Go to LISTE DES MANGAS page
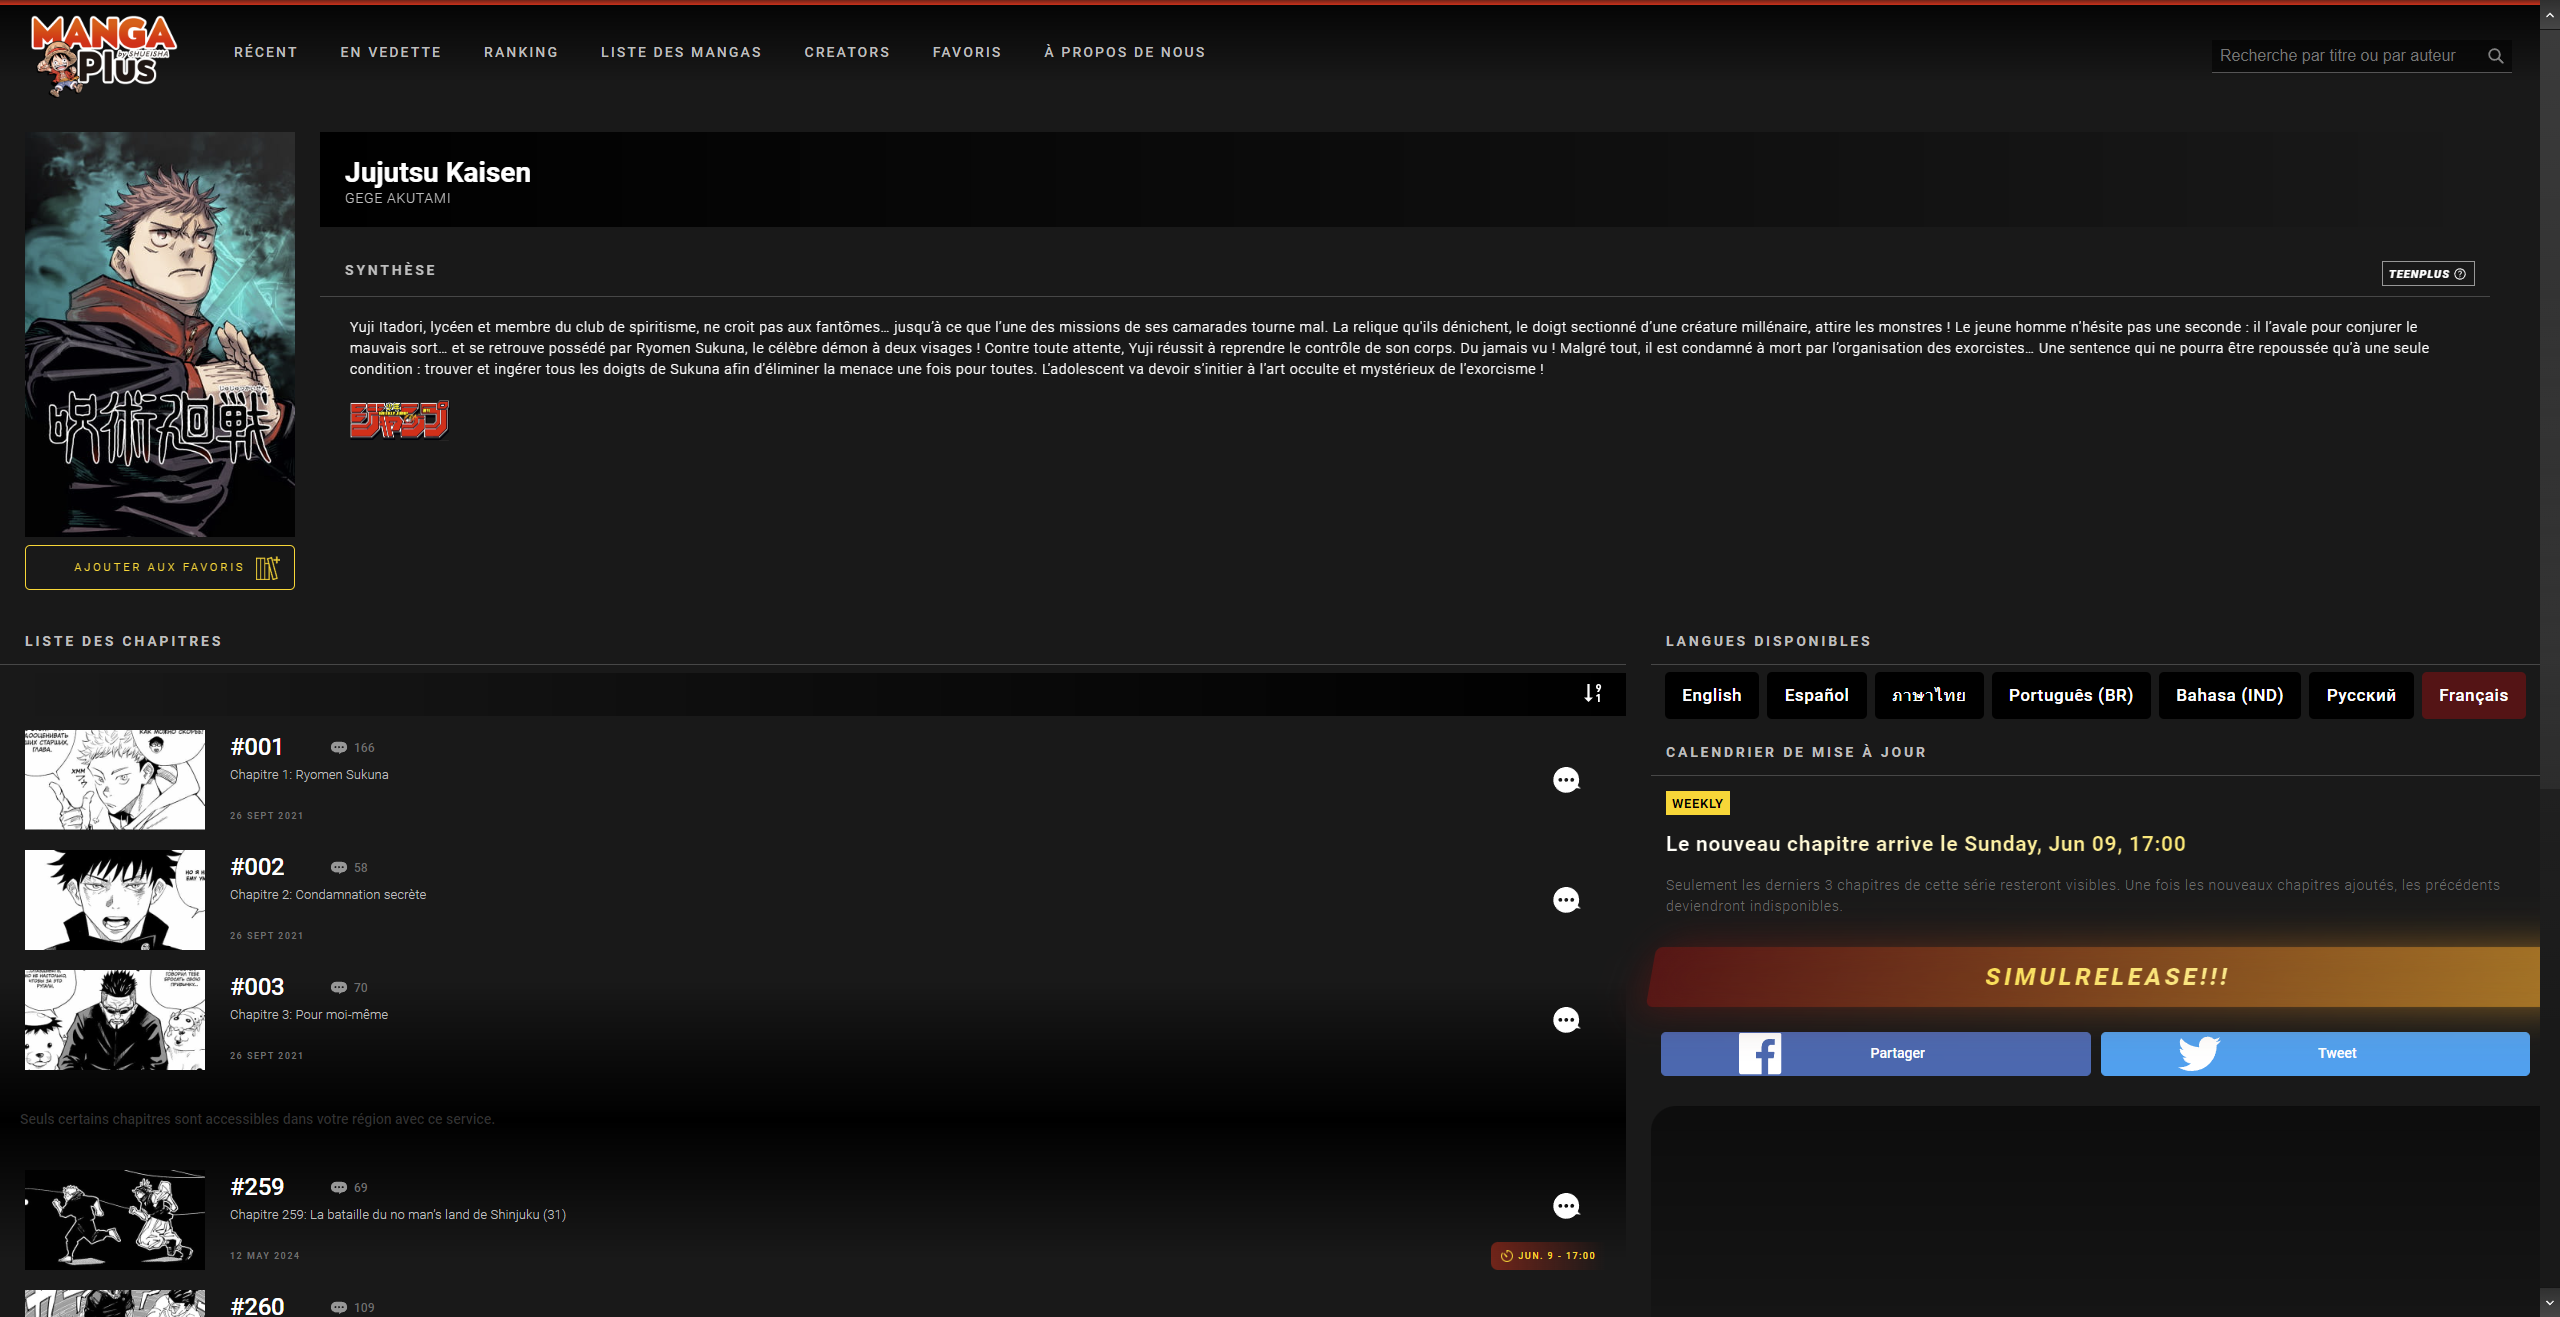 click(681, 52)
